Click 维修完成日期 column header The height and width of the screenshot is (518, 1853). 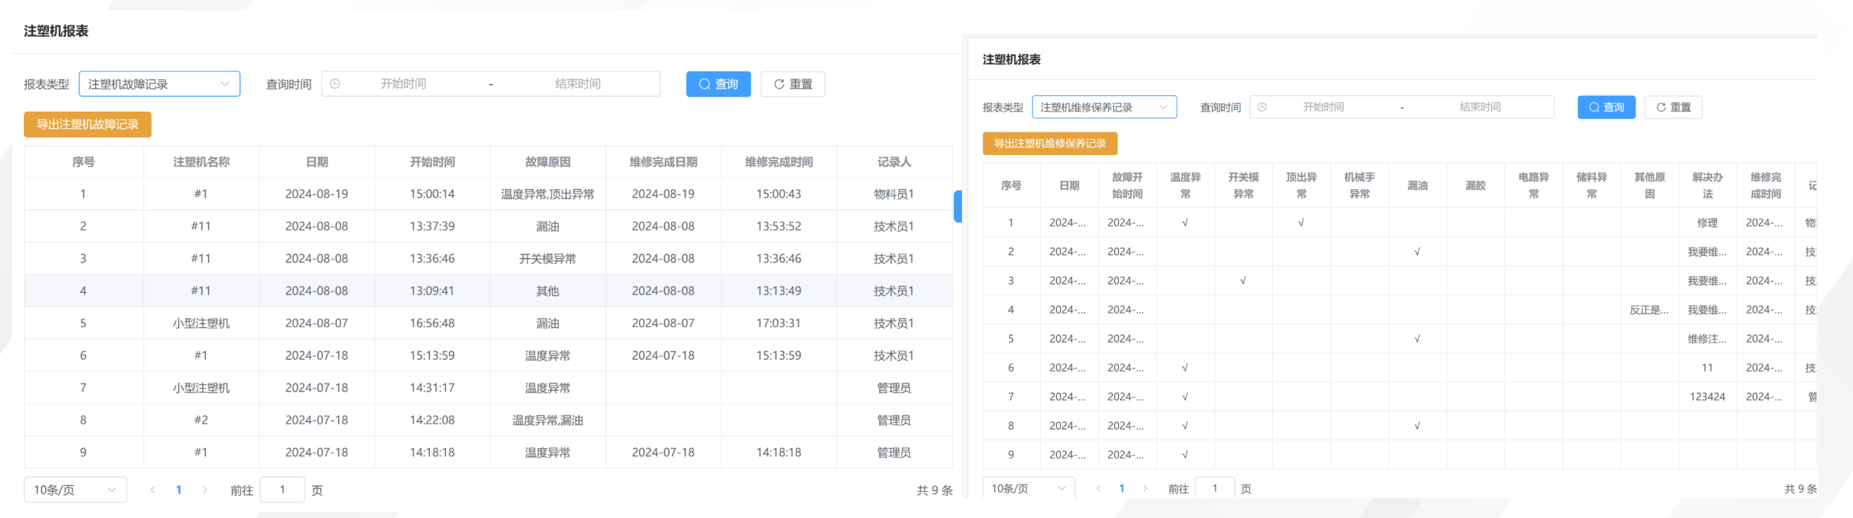(x=663, y=162)
